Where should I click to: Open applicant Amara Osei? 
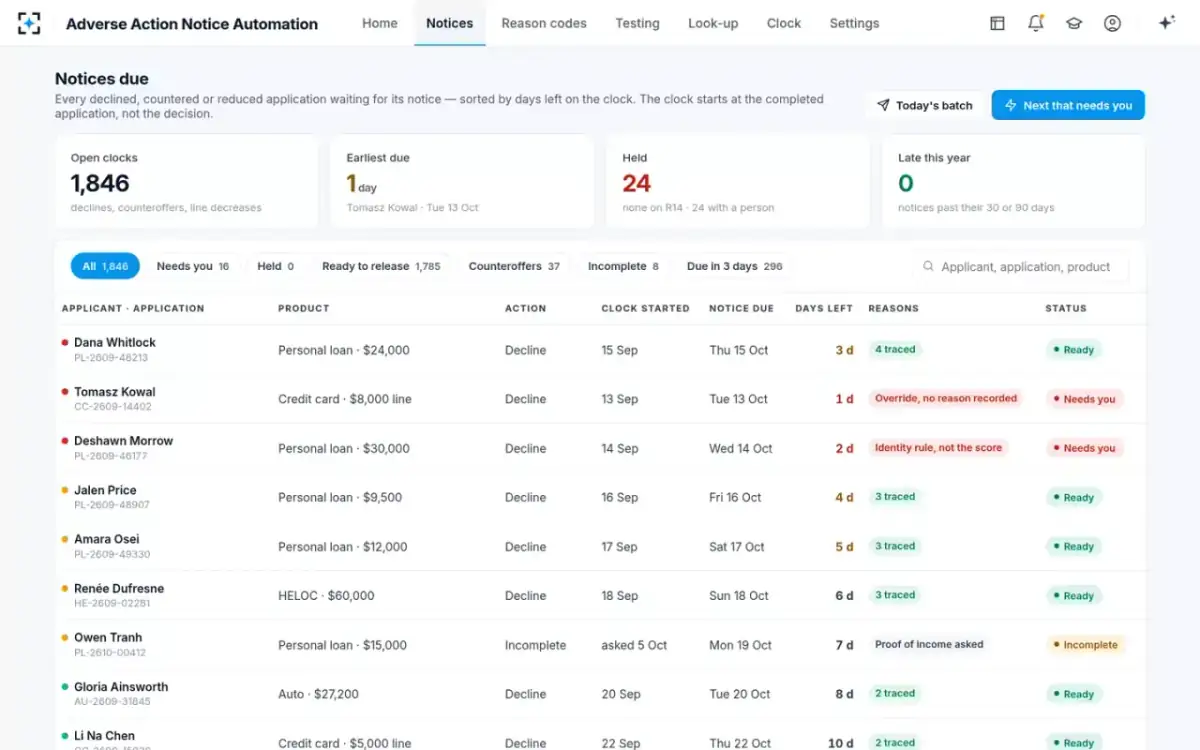click(107, 539)
